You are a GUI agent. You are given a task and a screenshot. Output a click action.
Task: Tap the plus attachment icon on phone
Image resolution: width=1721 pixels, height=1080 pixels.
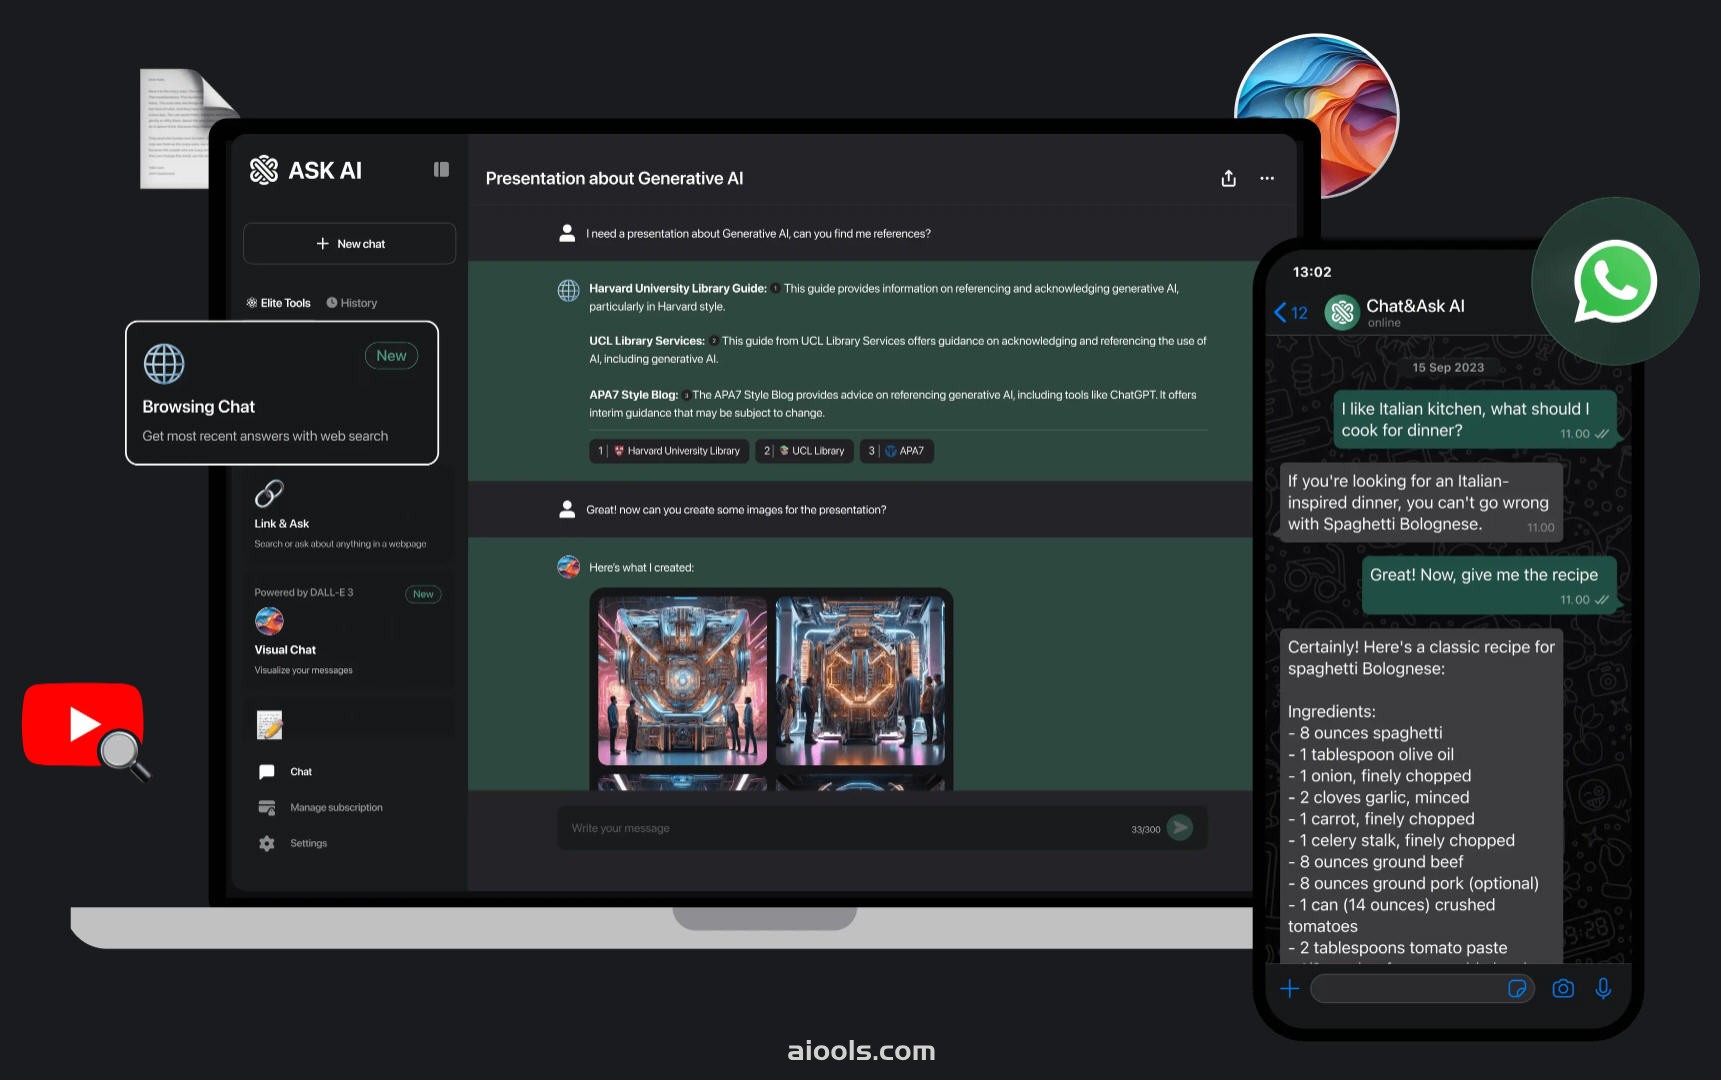[x=1290, y=989]
